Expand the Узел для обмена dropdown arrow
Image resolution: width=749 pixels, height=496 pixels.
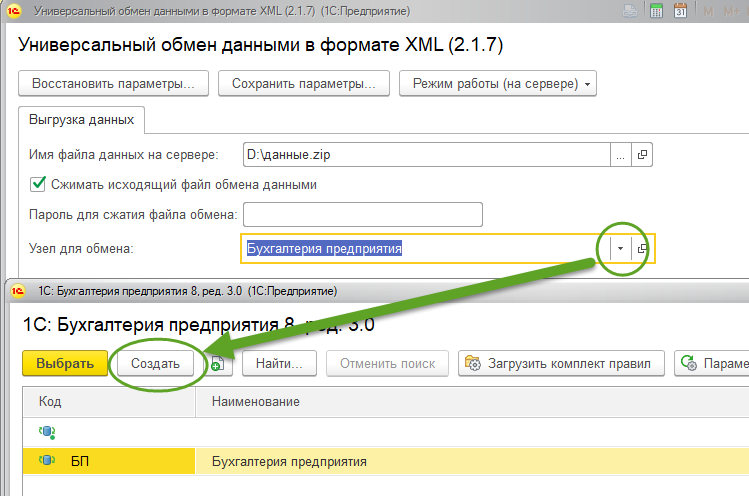[x=620, y=248]
